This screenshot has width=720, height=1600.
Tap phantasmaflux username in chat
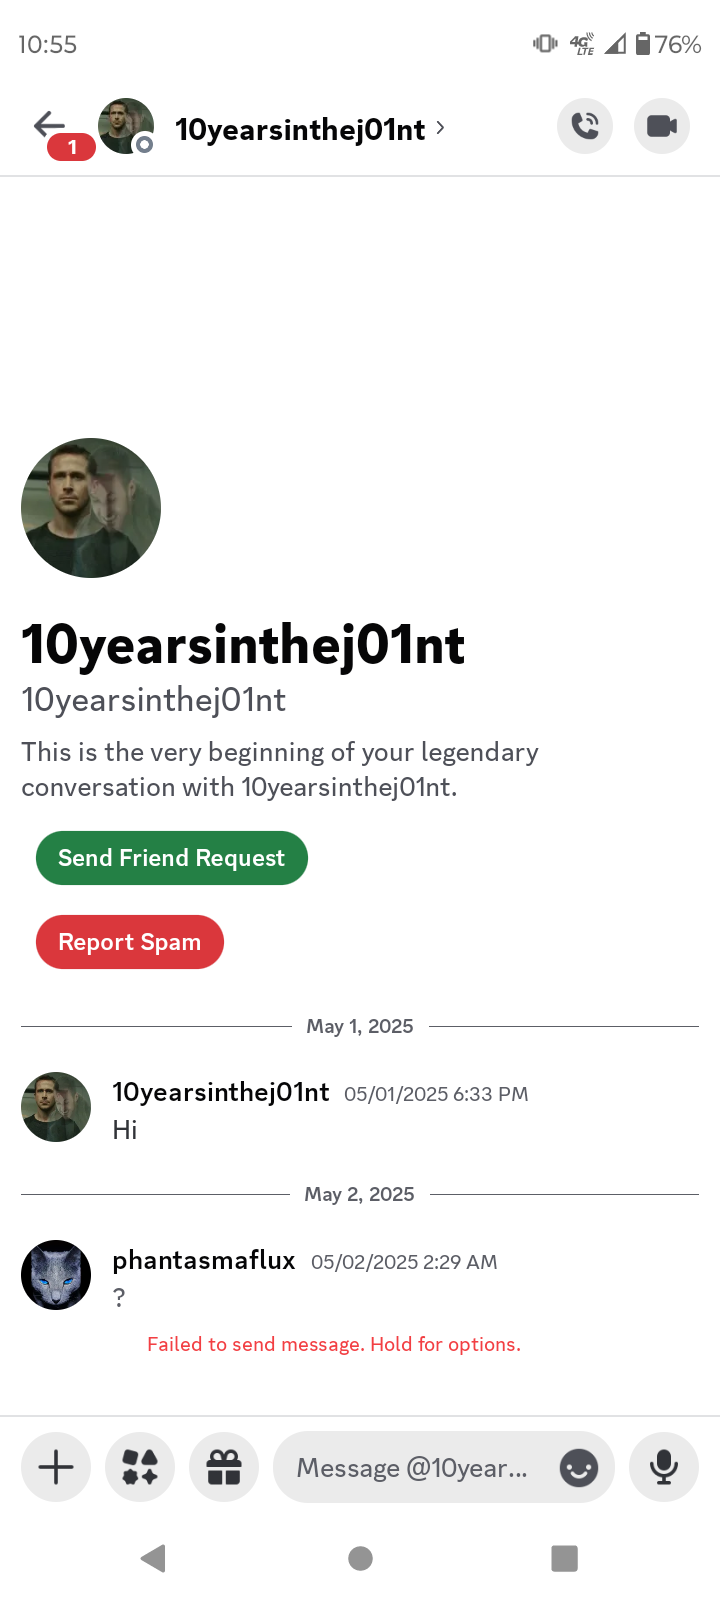click(204, 1260)
